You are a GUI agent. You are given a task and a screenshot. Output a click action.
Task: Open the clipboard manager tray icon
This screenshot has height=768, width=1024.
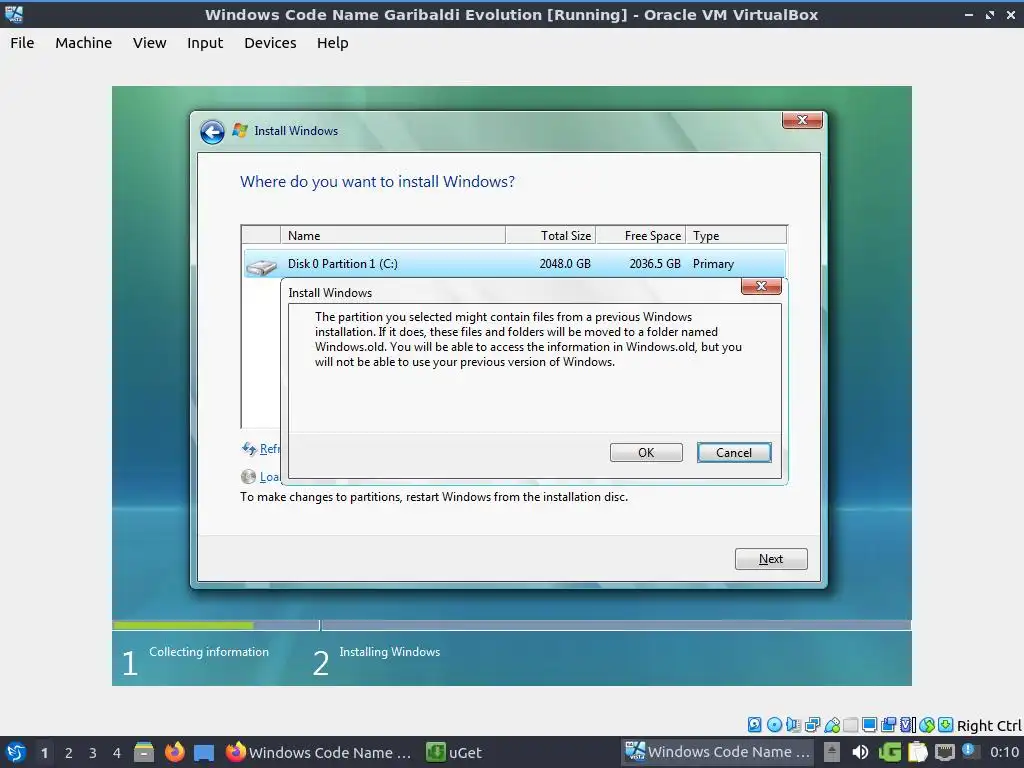pos(918,752)
